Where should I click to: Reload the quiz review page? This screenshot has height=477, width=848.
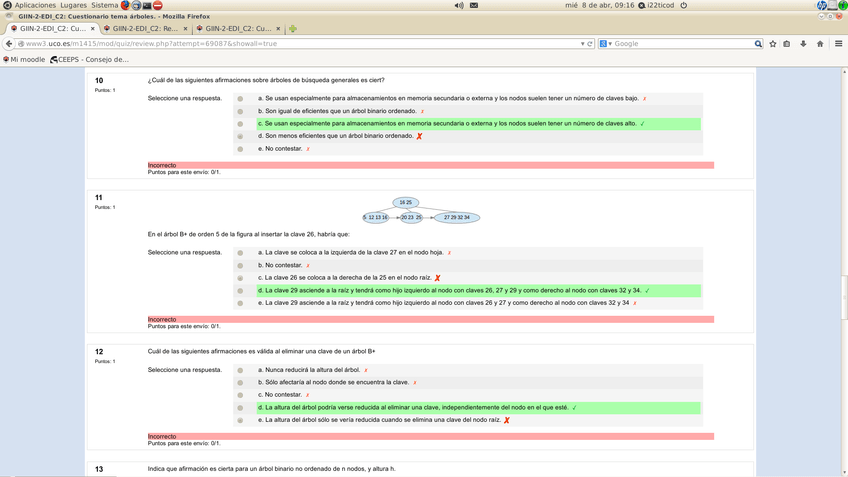tap(590, 44)
